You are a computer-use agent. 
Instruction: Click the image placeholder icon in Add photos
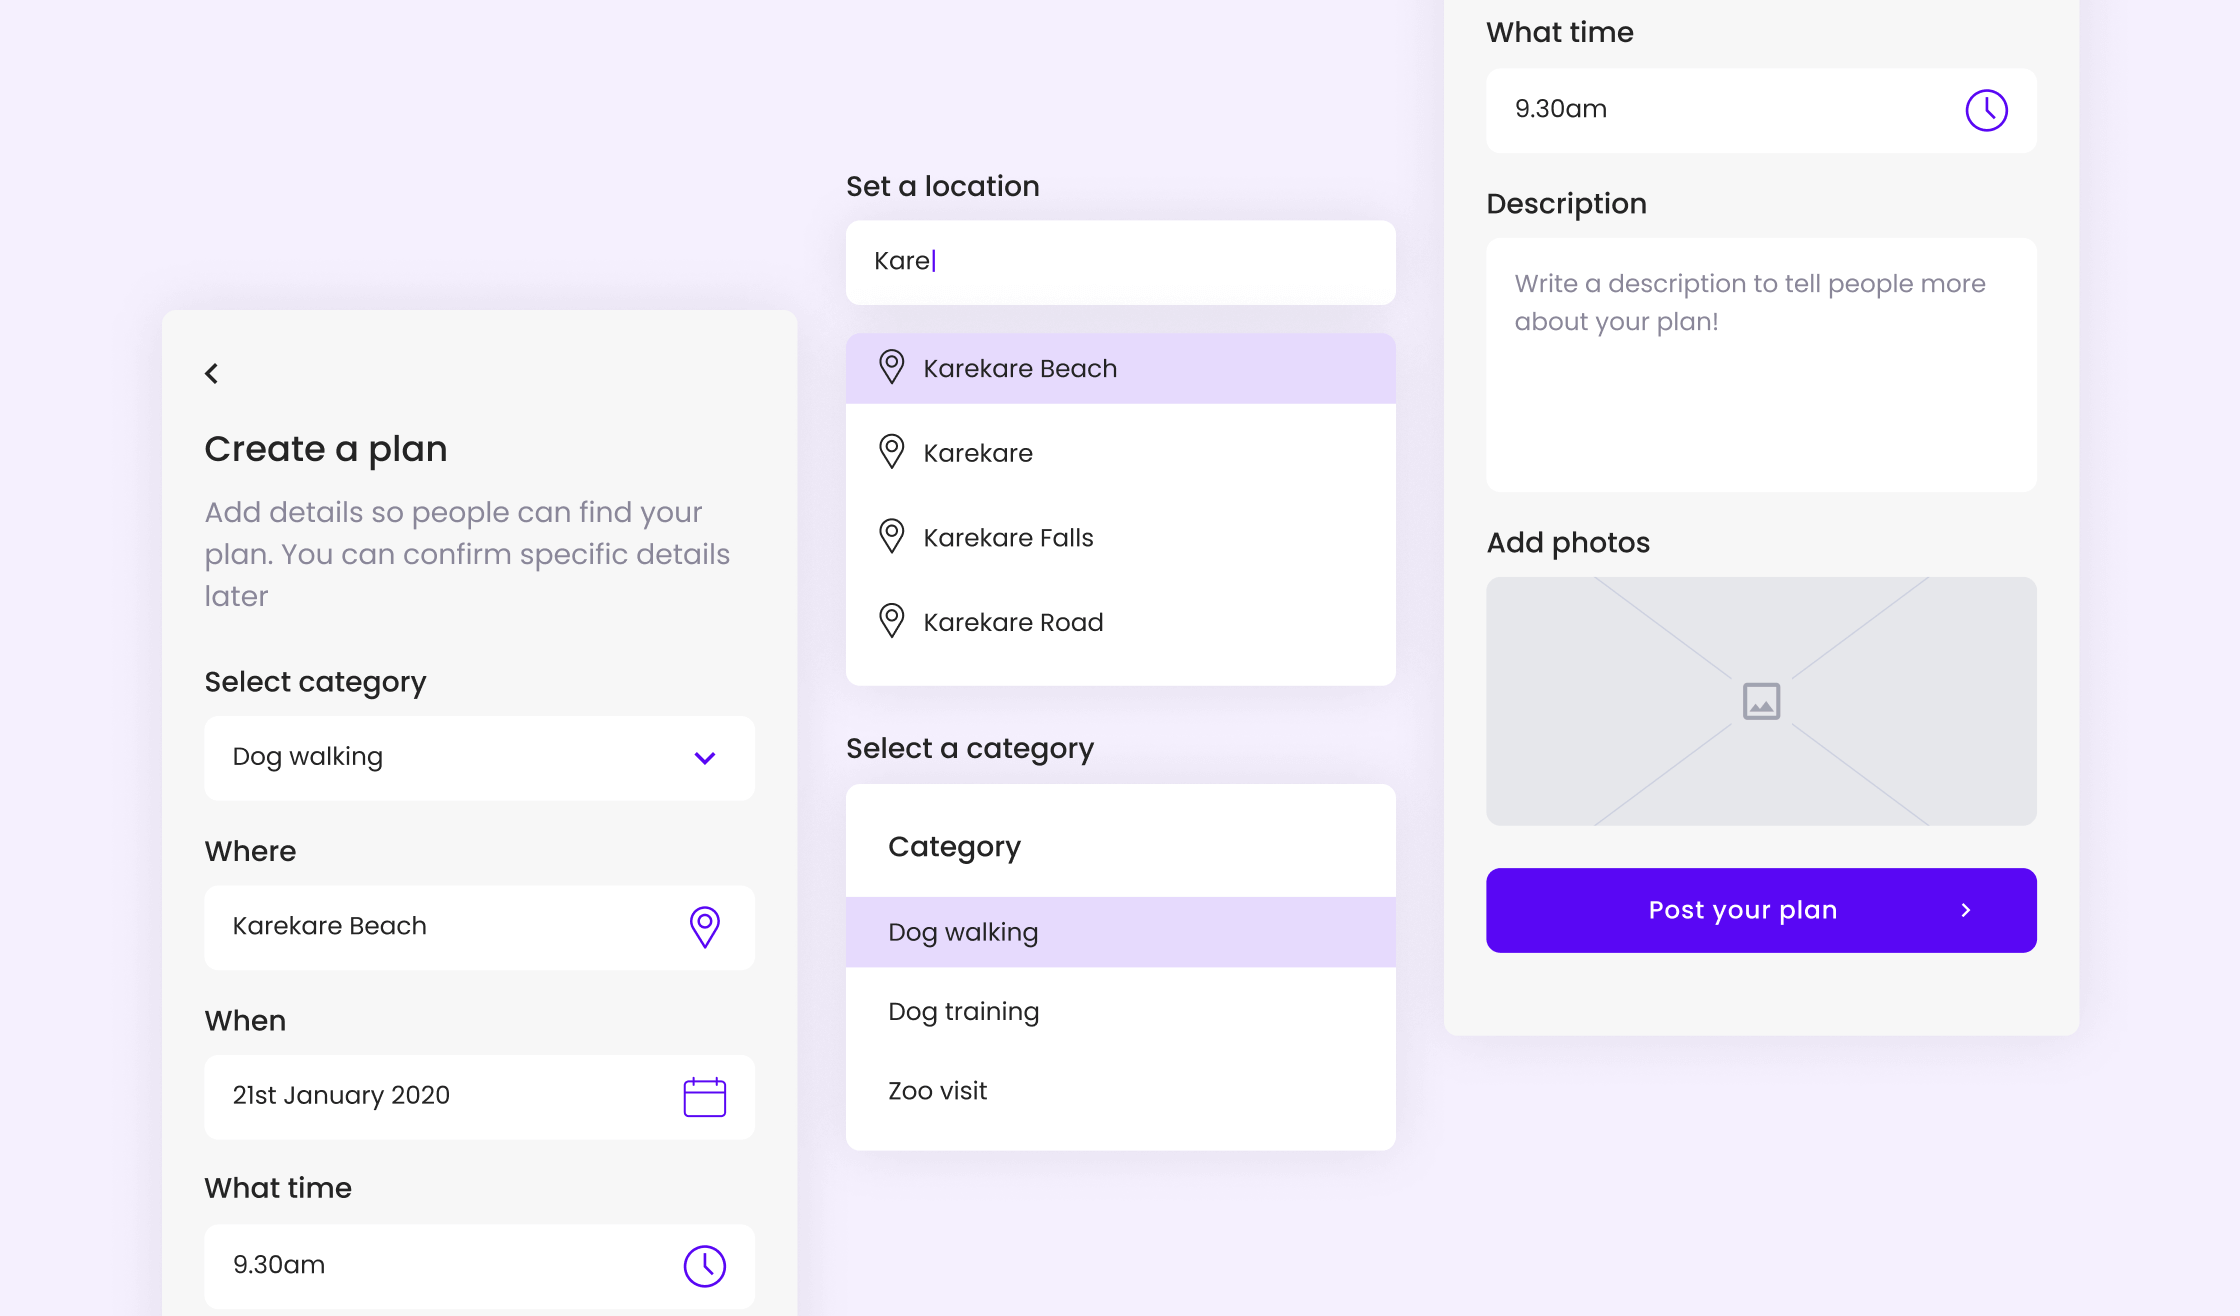(x=1761, y=701)
